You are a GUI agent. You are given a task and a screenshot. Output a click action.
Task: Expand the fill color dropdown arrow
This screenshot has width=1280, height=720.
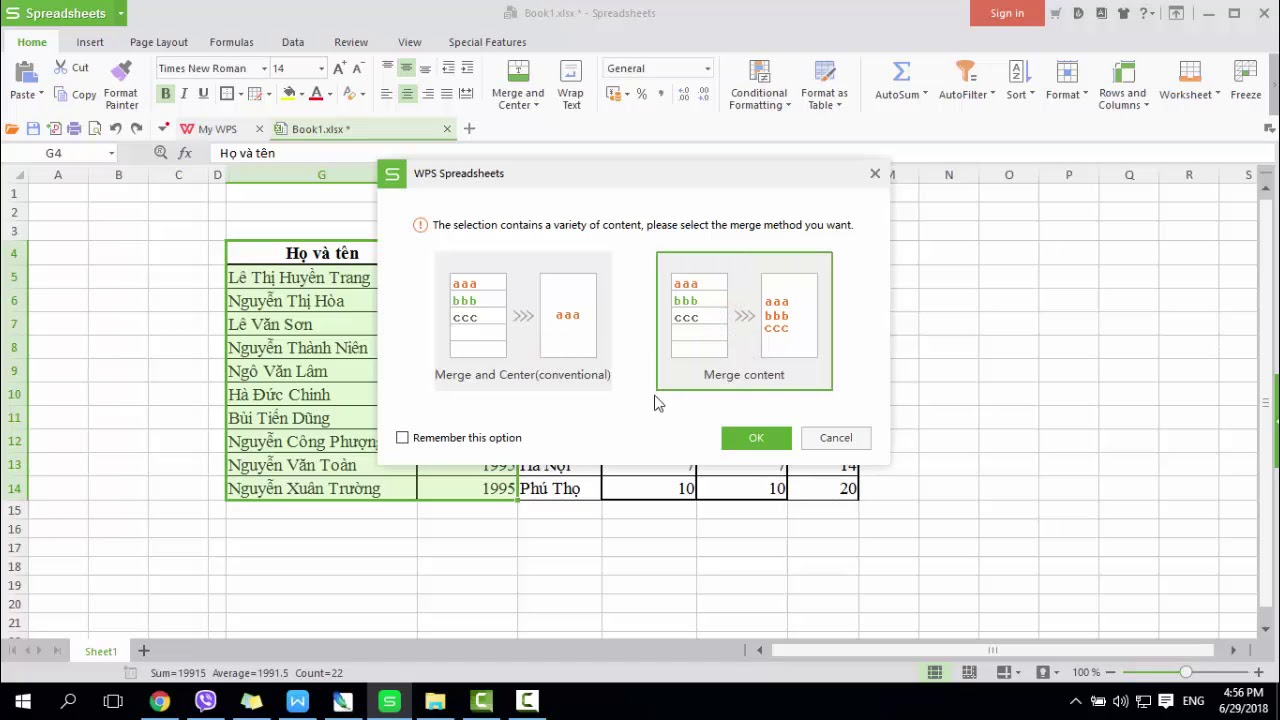303,94
